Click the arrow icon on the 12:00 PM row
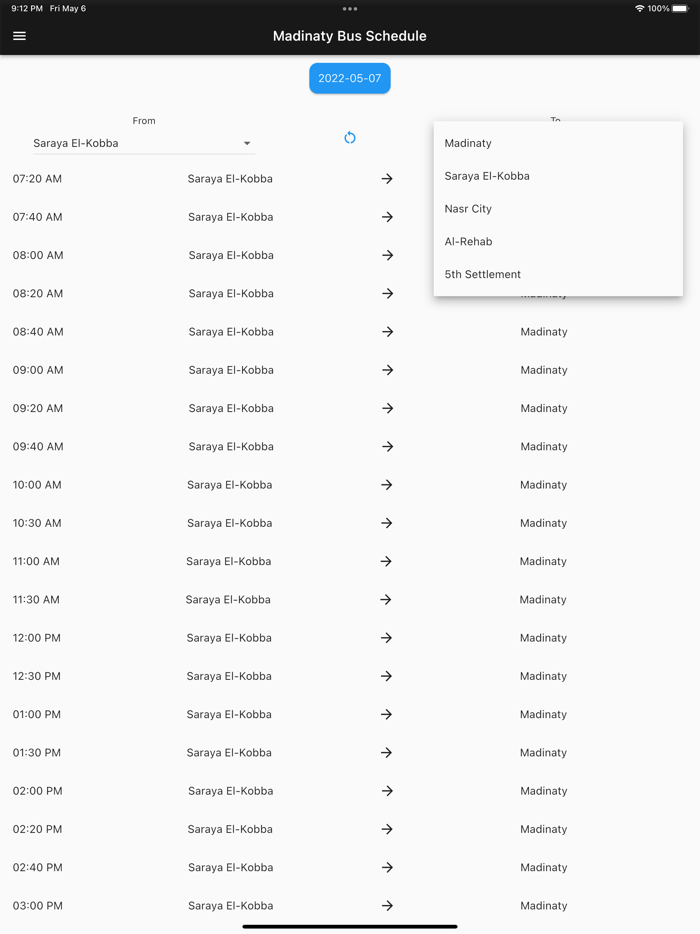This screenshot has width=700, height=934. click(x=387, y=638)
